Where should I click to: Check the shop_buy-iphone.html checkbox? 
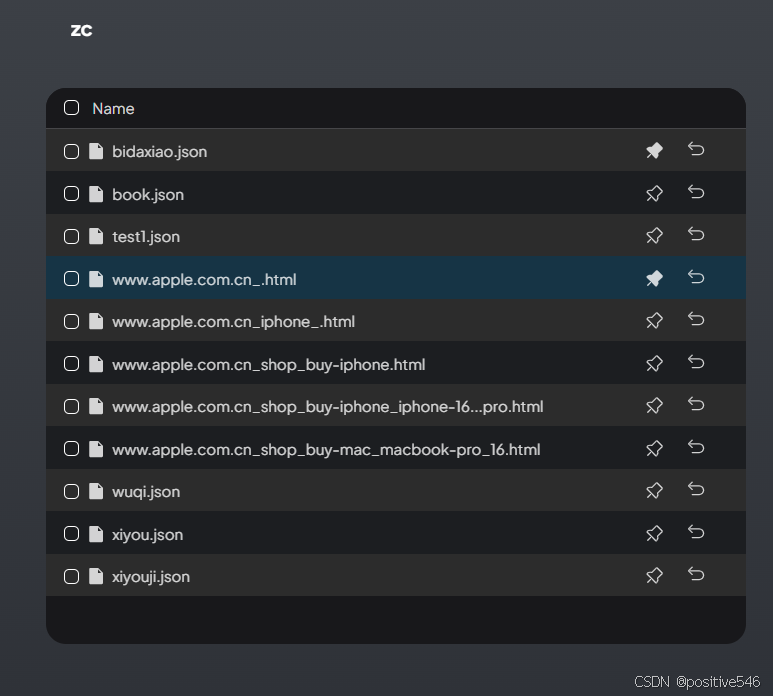(71, 364)
